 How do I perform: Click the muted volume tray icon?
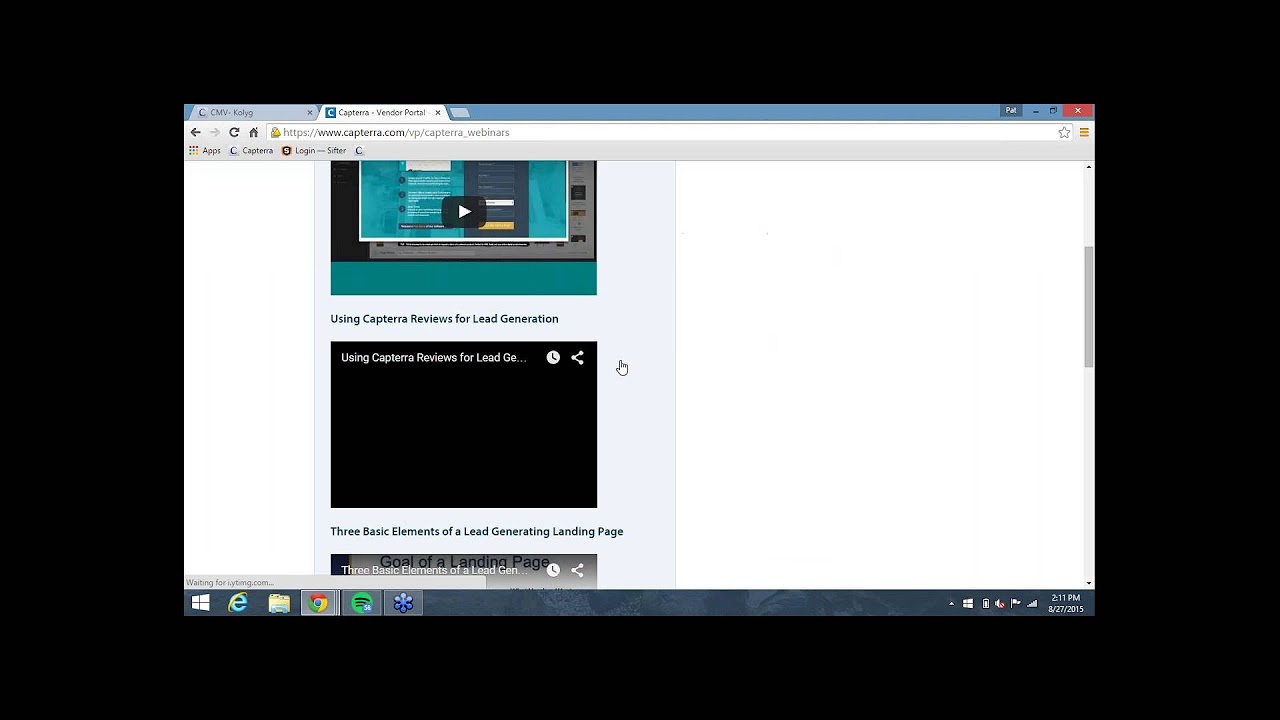tap(1000, 604)
